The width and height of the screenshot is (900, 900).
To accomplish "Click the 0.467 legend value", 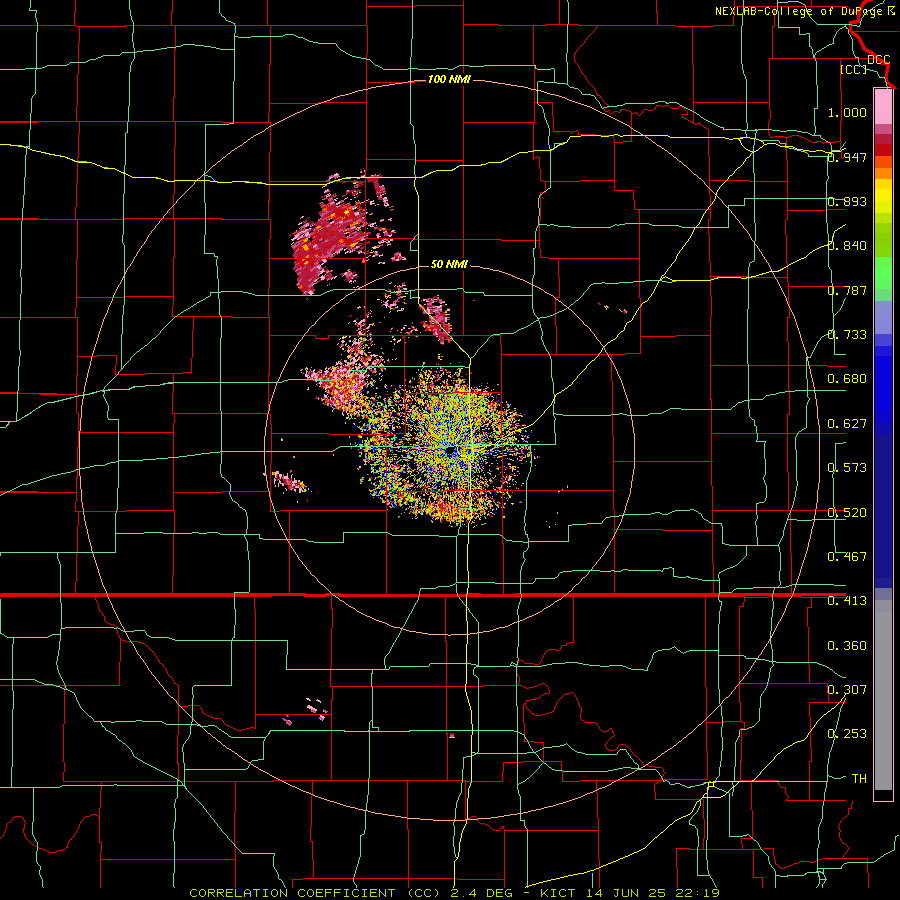I will (847, 557).
